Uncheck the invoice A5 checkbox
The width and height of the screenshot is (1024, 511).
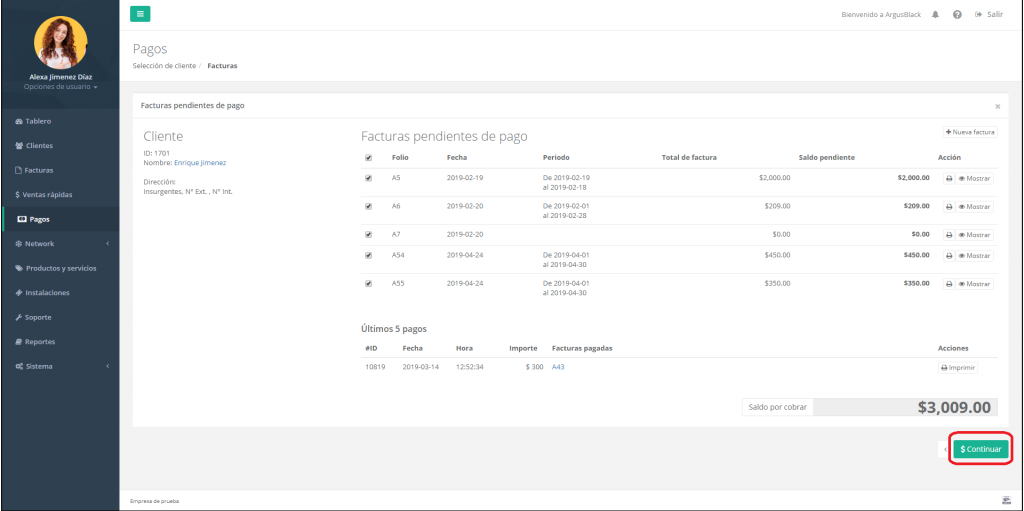(368, 178)
